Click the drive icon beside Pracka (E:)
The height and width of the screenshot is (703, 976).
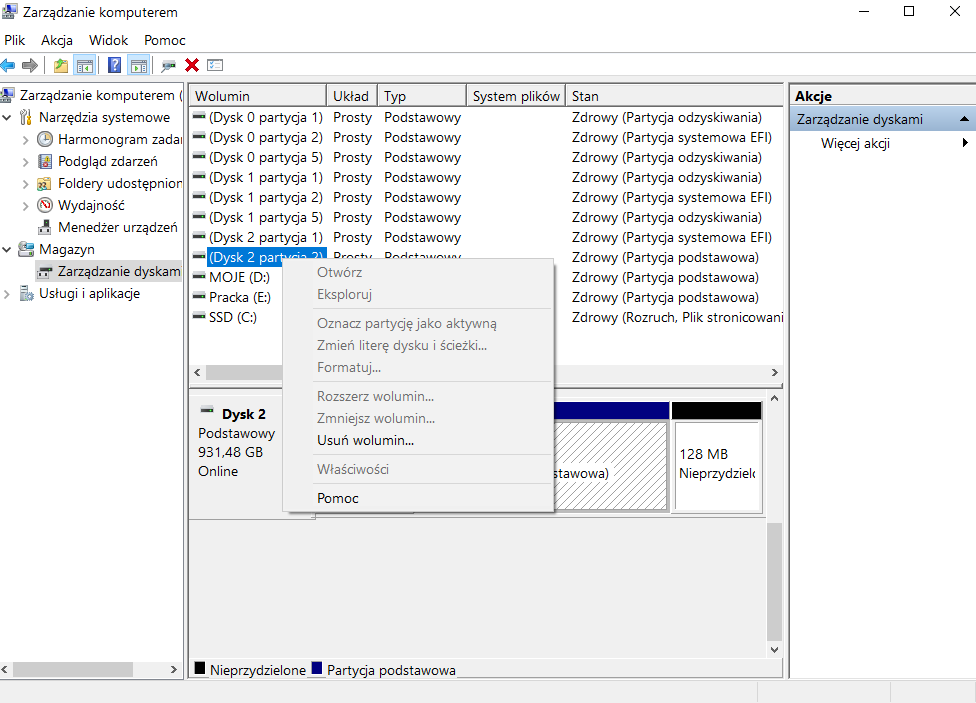[x=199, y=297]
